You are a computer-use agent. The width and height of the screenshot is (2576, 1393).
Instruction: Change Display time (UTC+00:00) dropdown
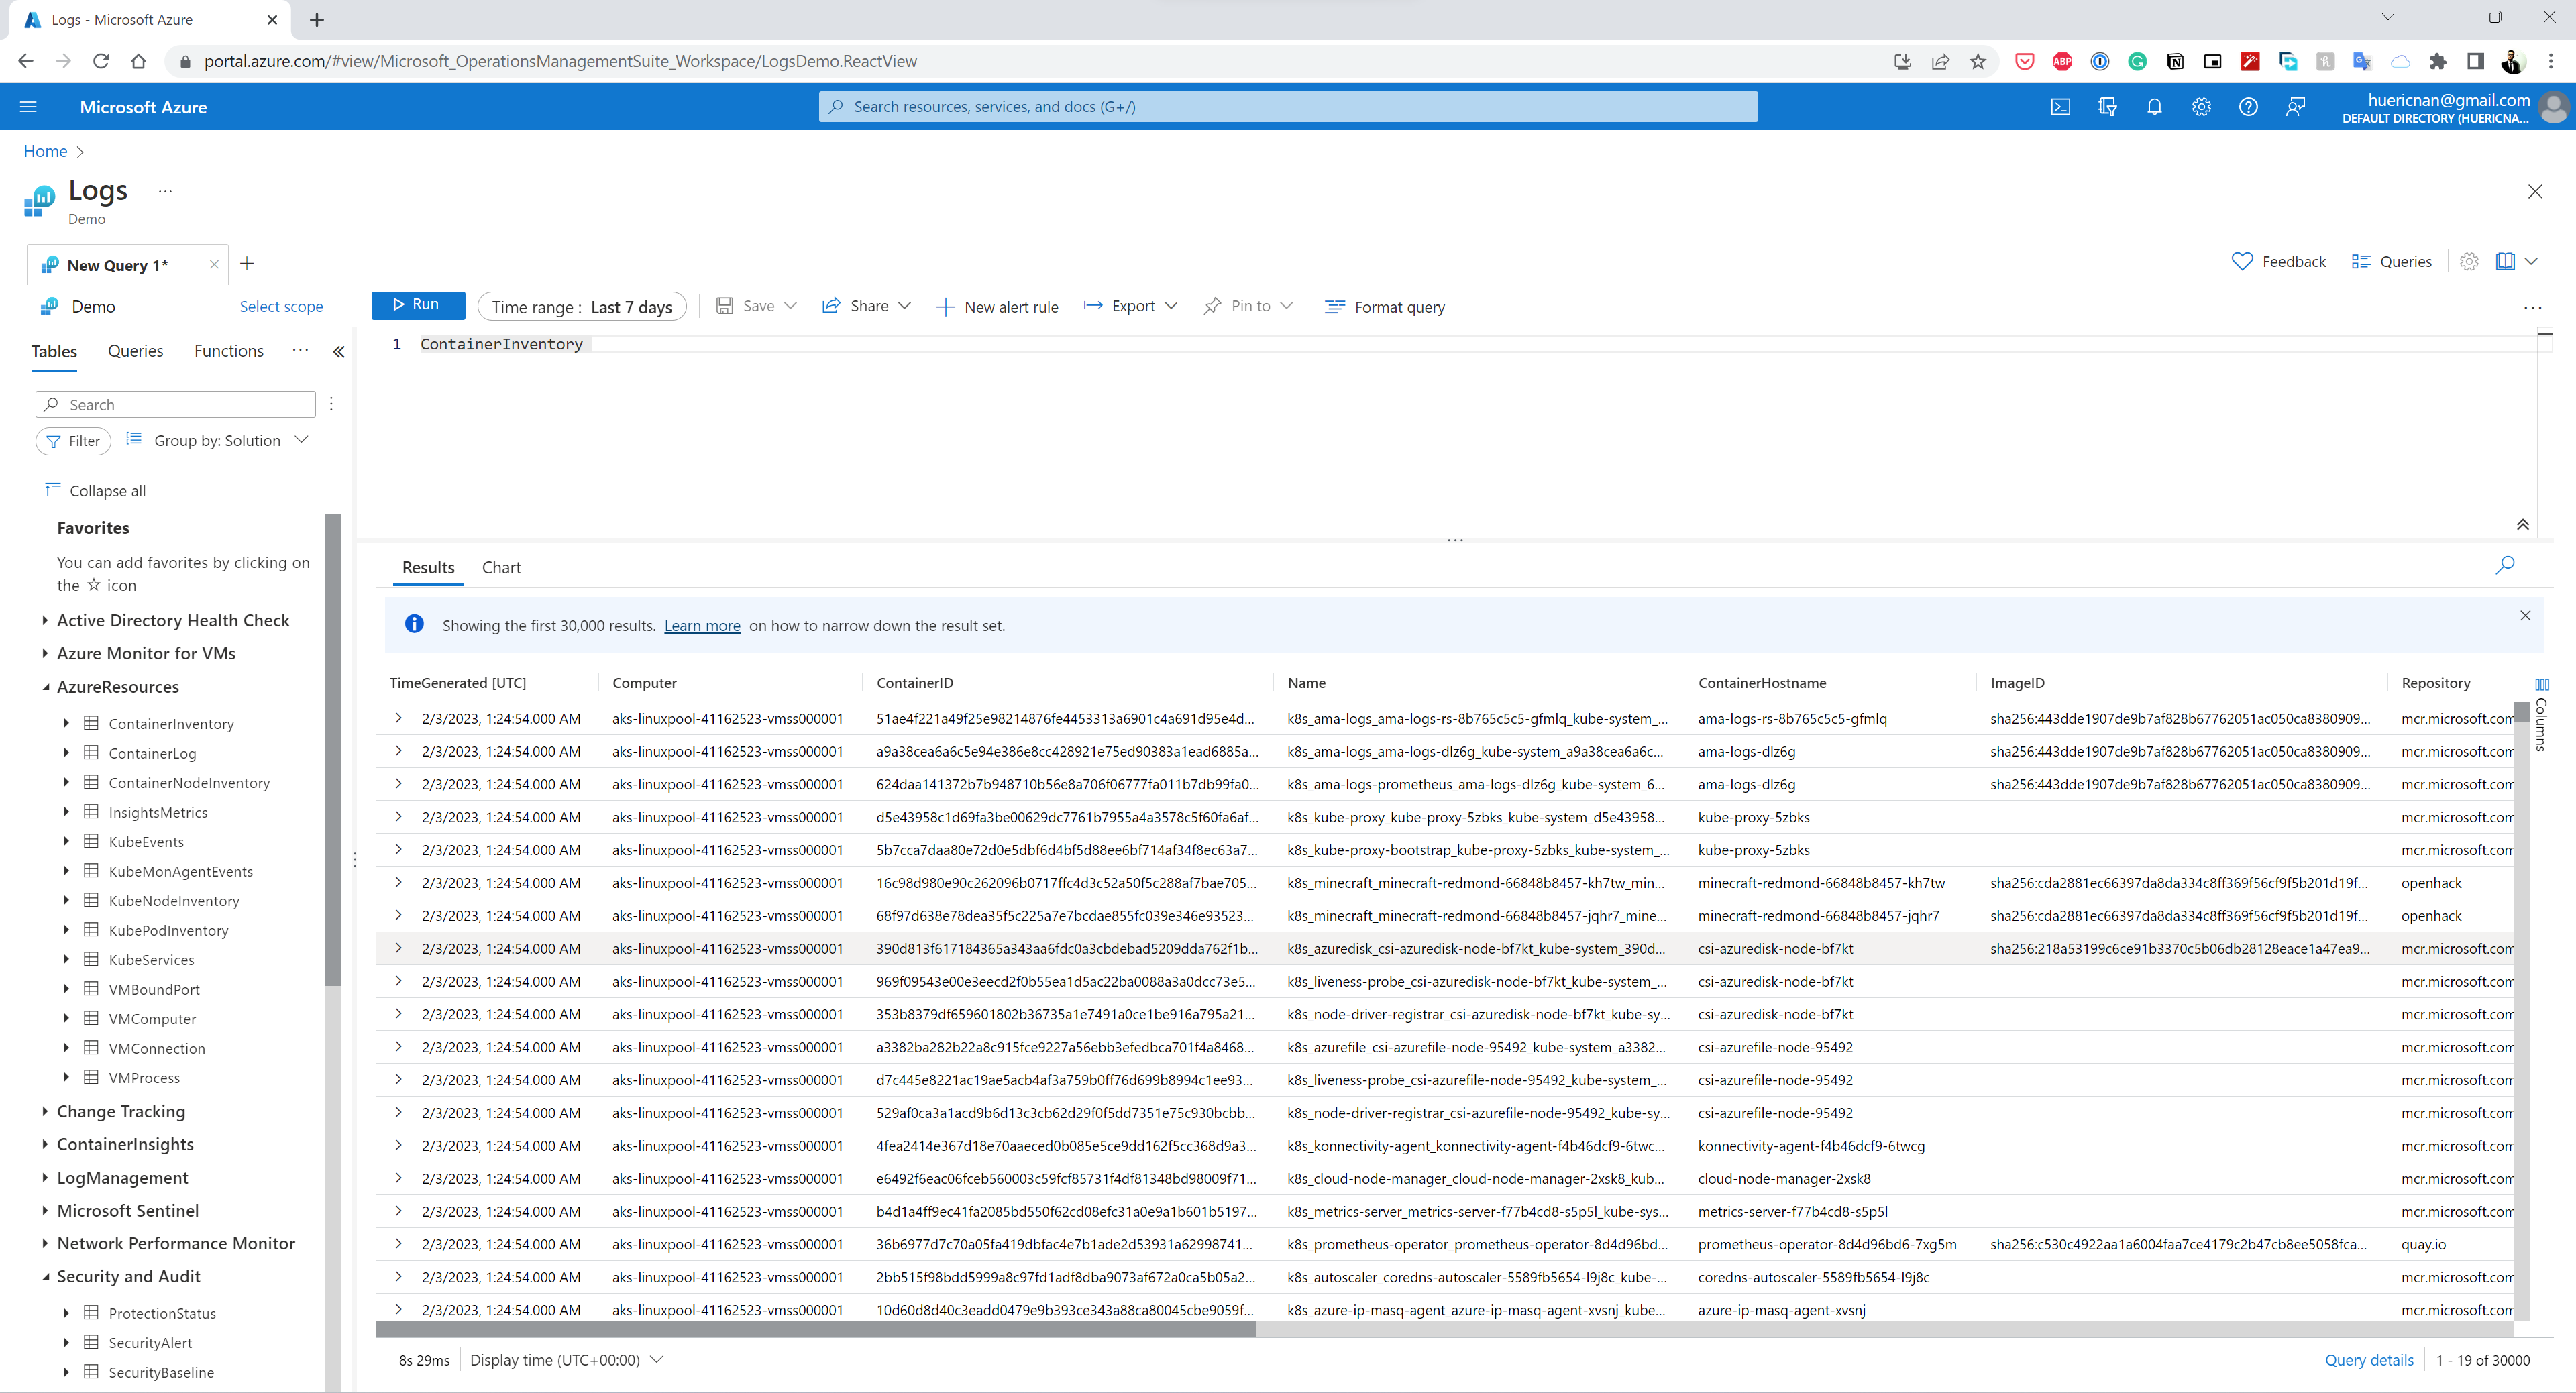[567, 1360]
